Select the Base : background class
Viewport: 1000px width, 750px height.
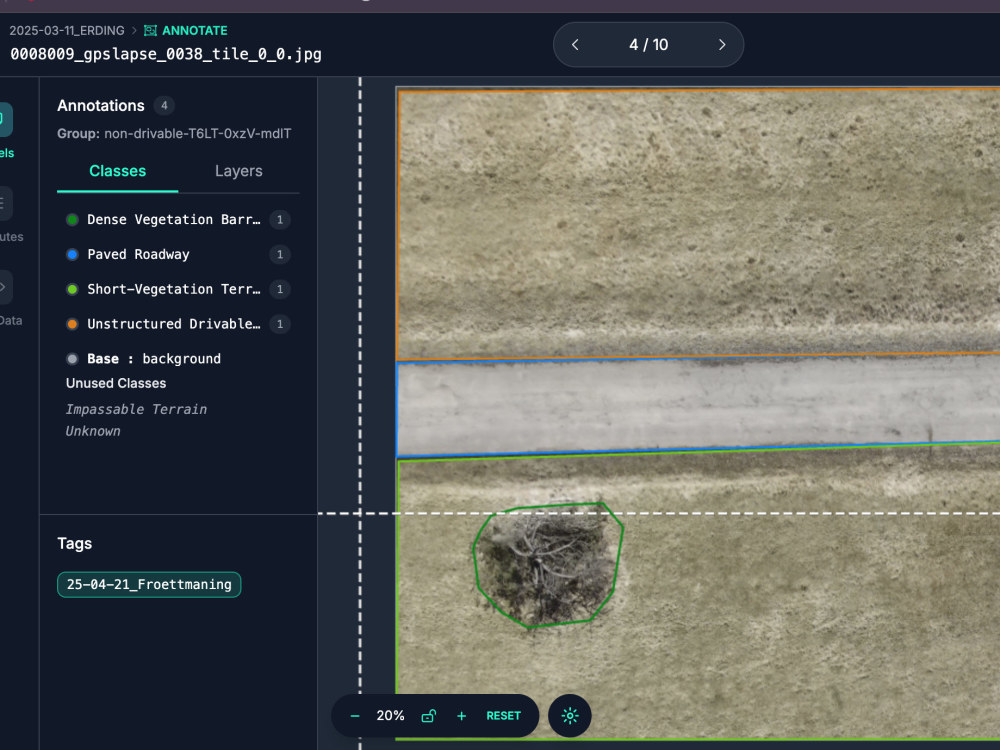coord(143,358)
